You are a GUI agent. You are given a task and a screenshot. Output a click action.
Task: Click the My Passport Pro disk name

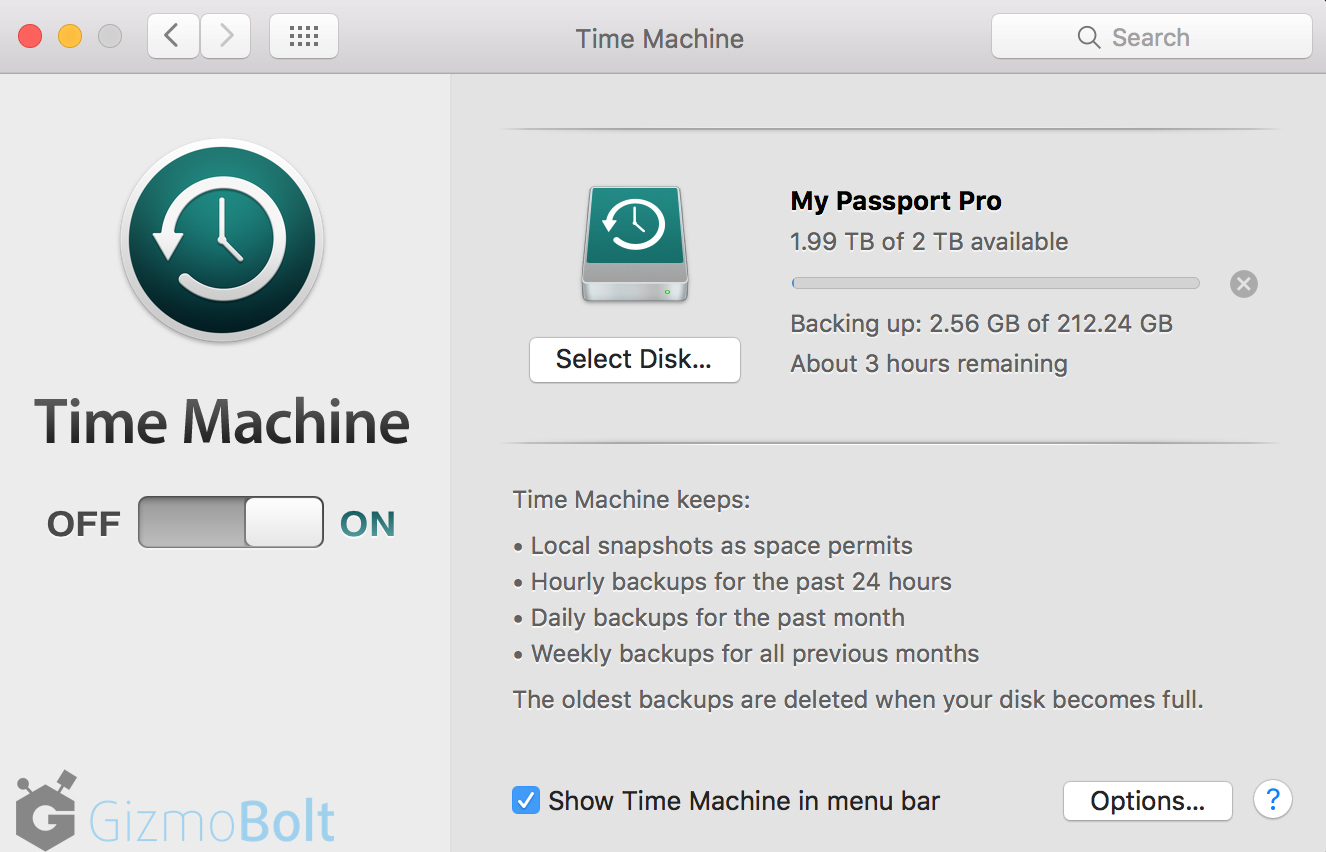[x=896, y=201]
